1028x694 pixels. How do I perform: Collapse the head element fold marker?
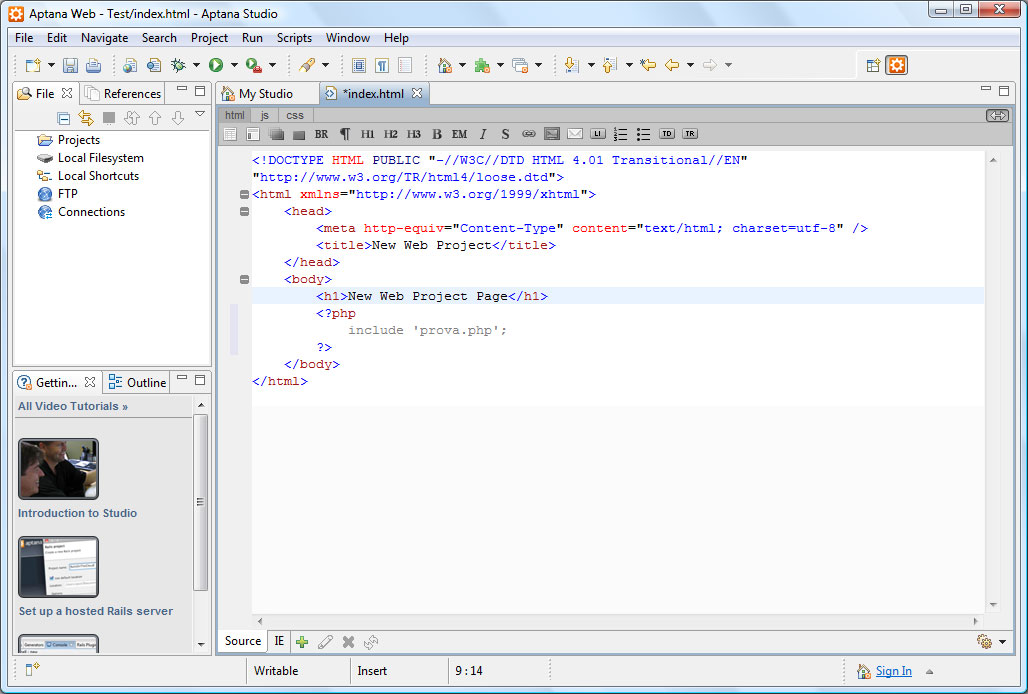click(x=245, y=212)
